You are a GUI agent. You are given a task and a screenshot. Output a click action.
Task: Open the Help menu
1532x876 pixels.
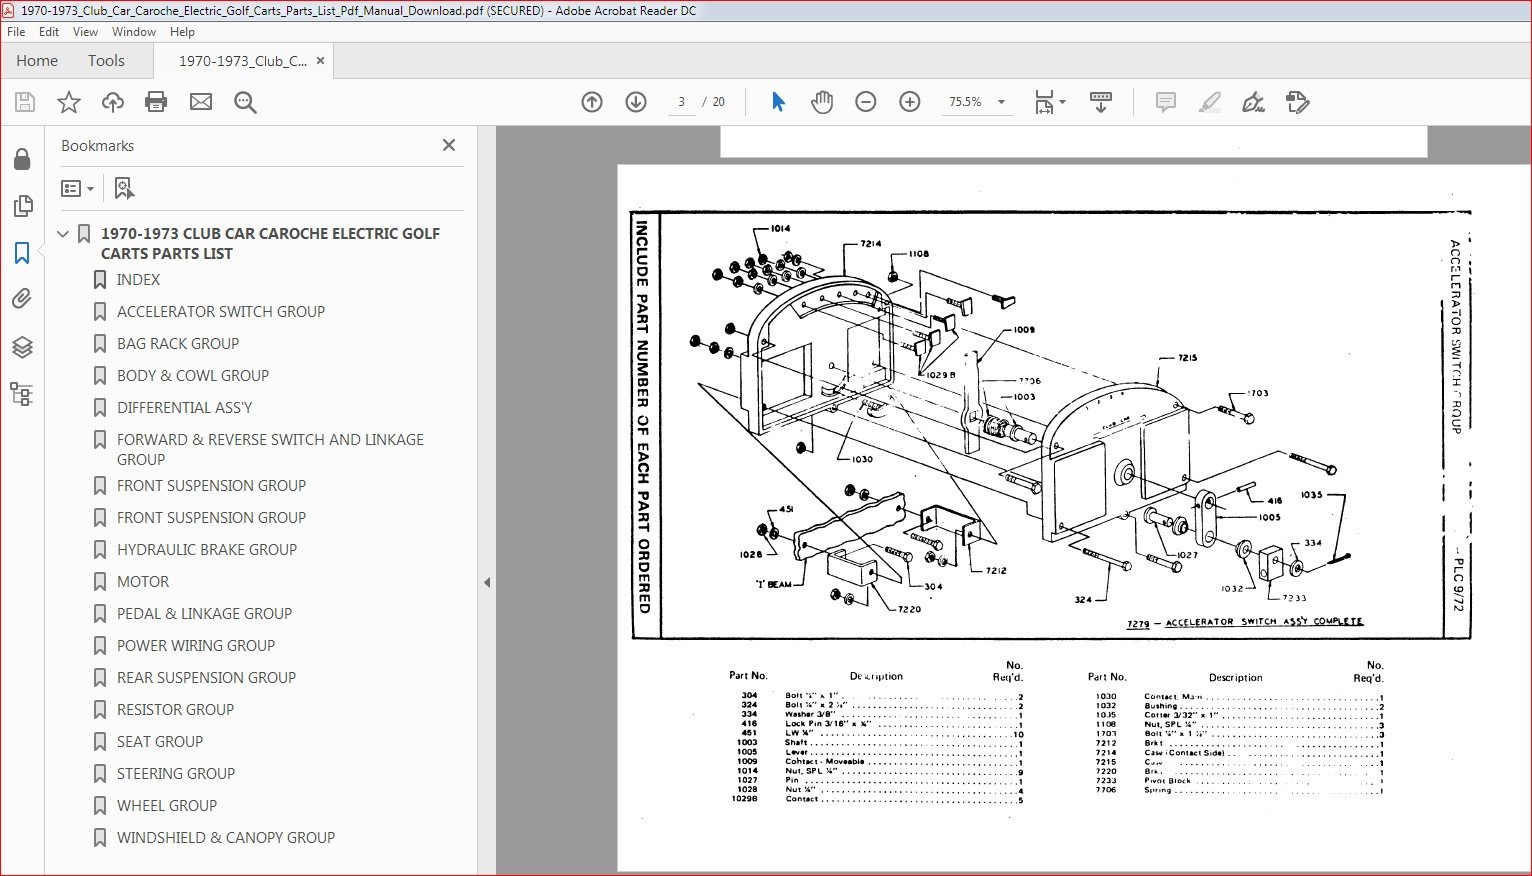click(x=182, y=32)
